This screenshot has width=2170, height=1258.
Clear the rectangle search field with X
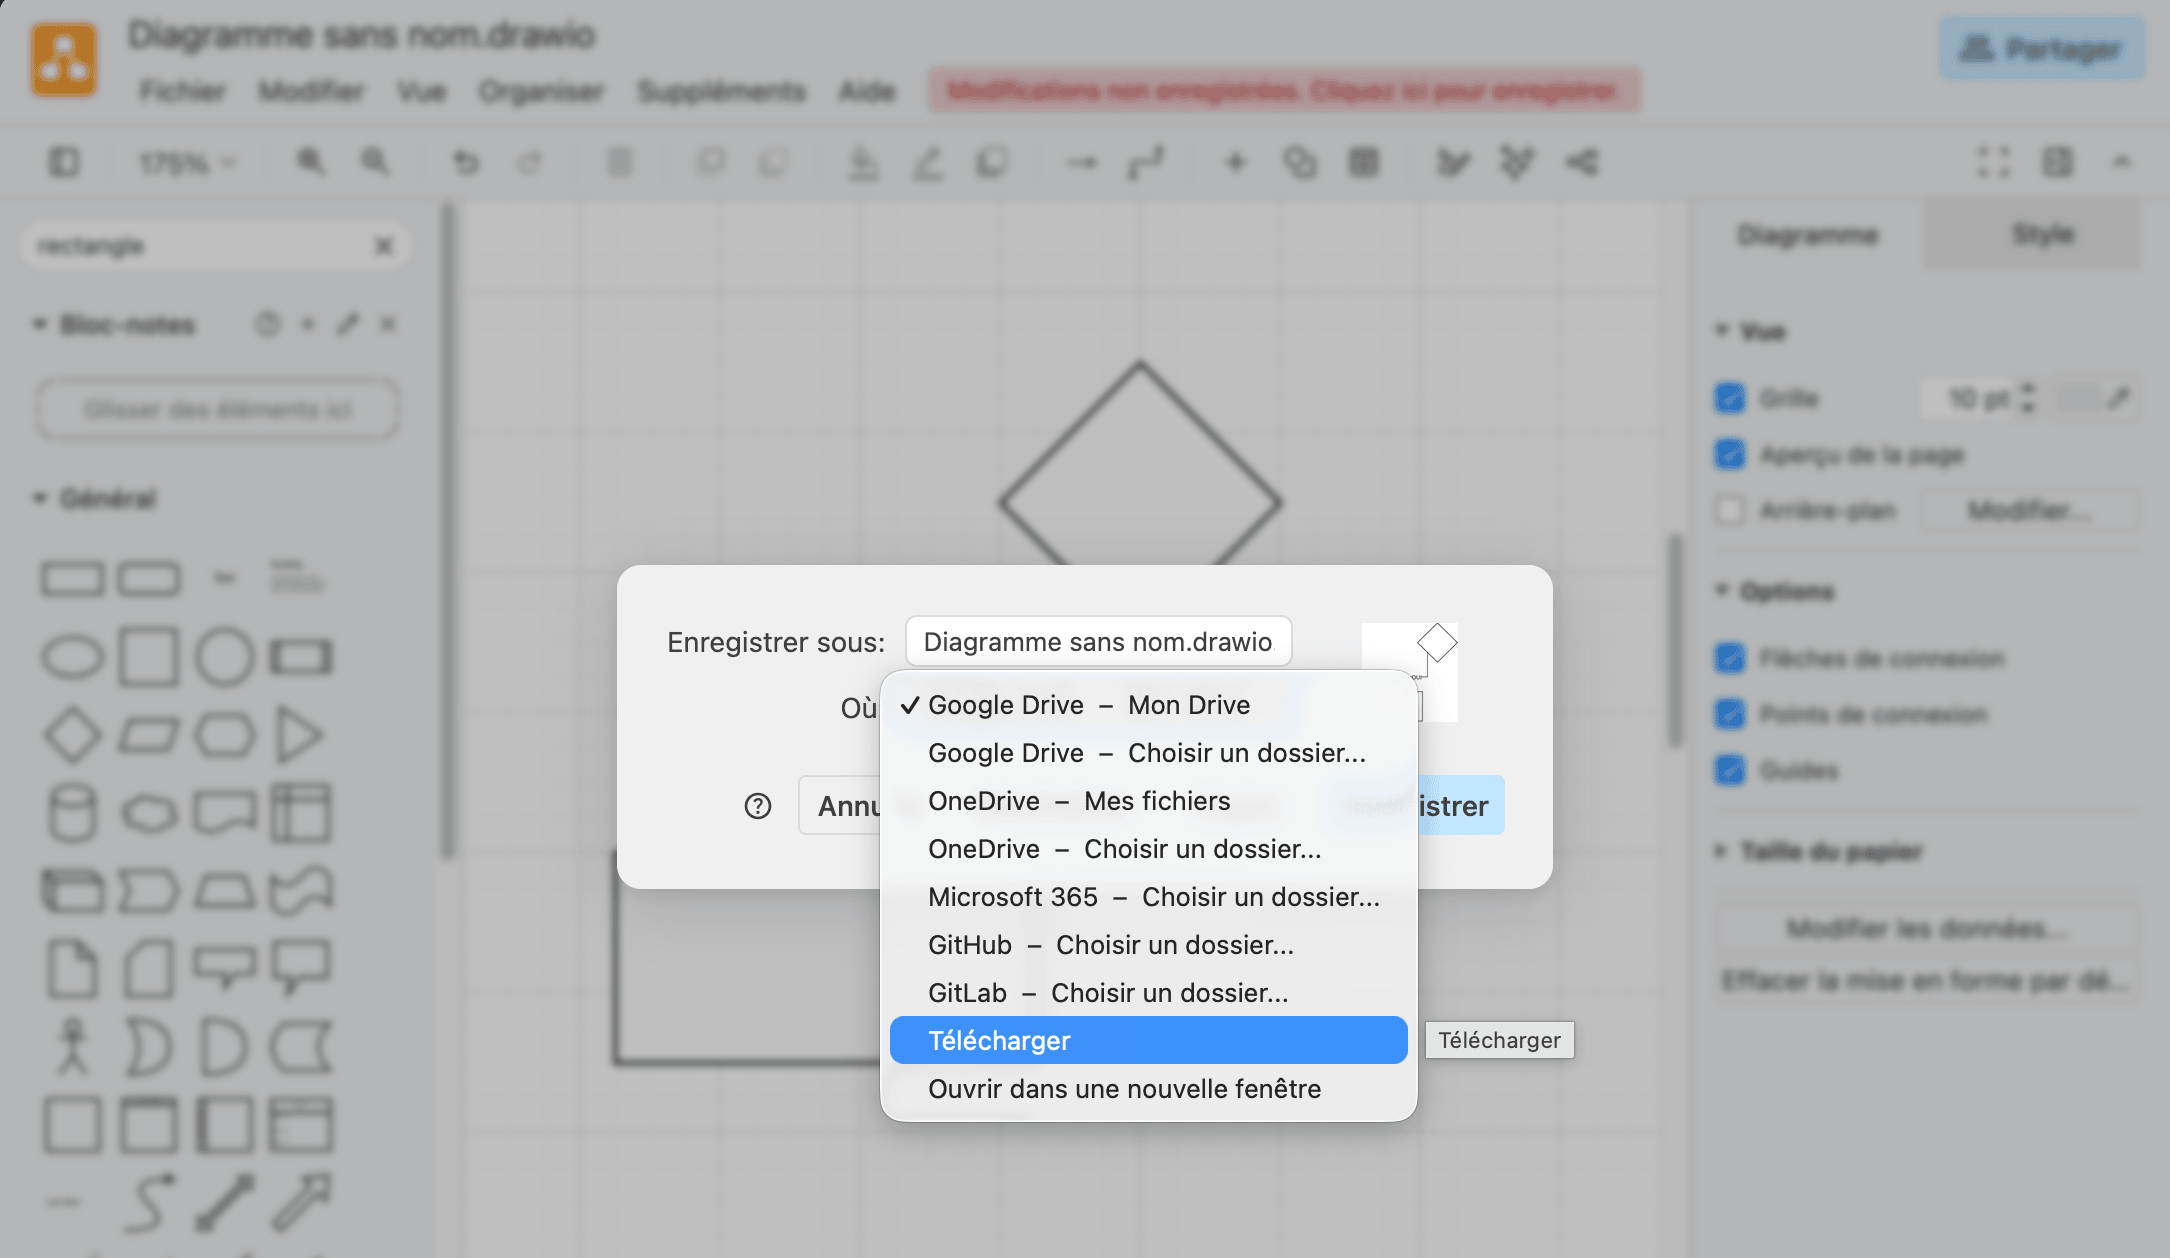tap(383, 246)
